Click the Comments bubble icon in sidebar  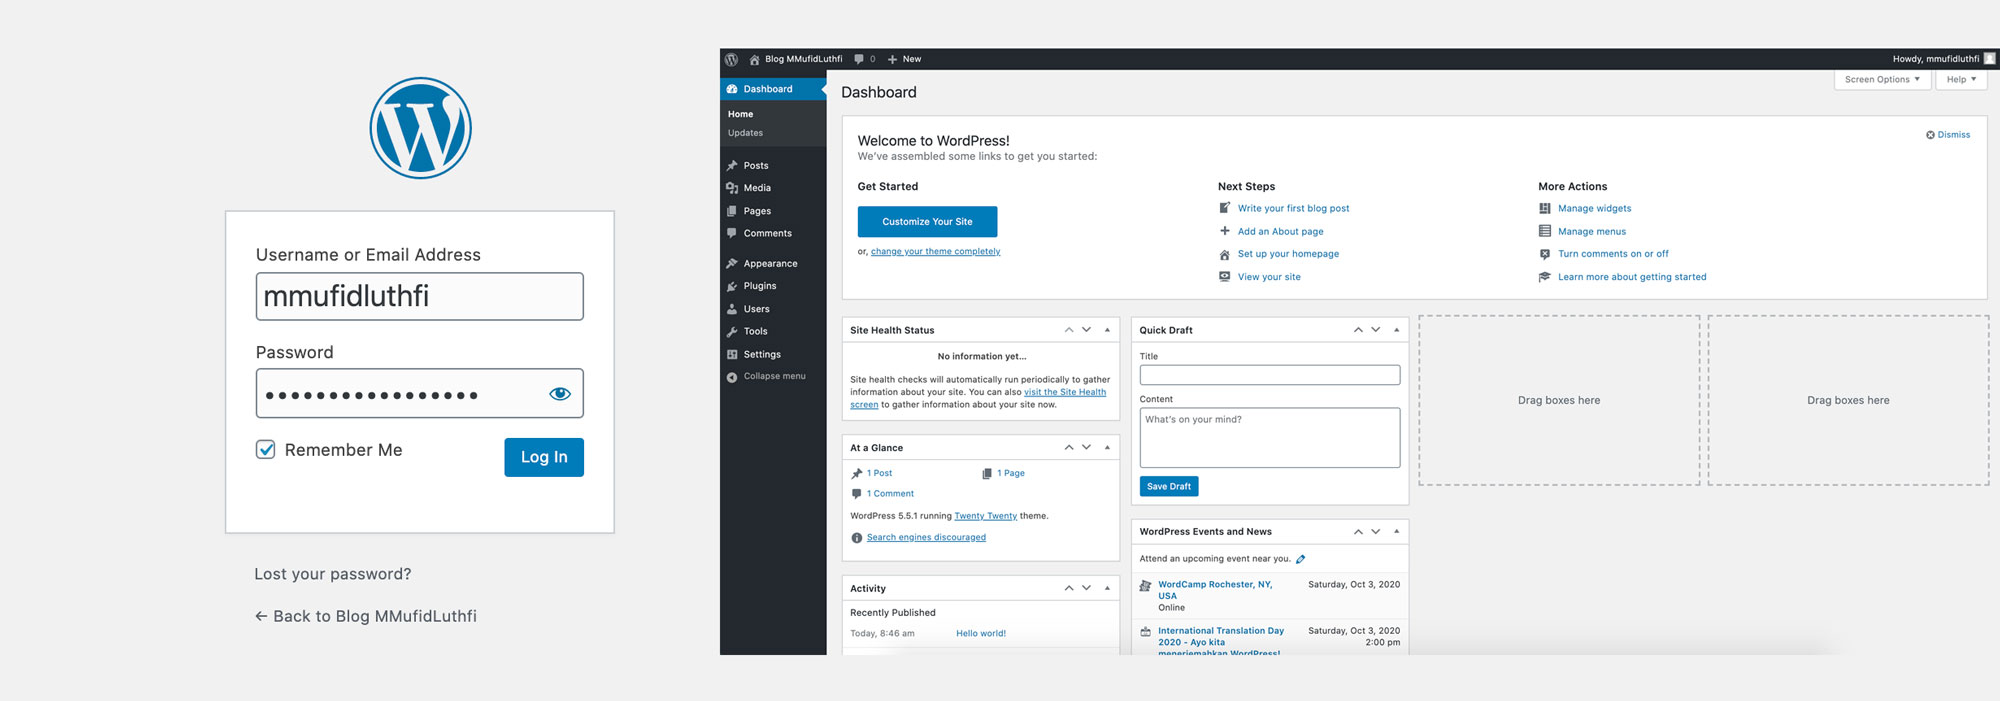[x=732, y=233]
